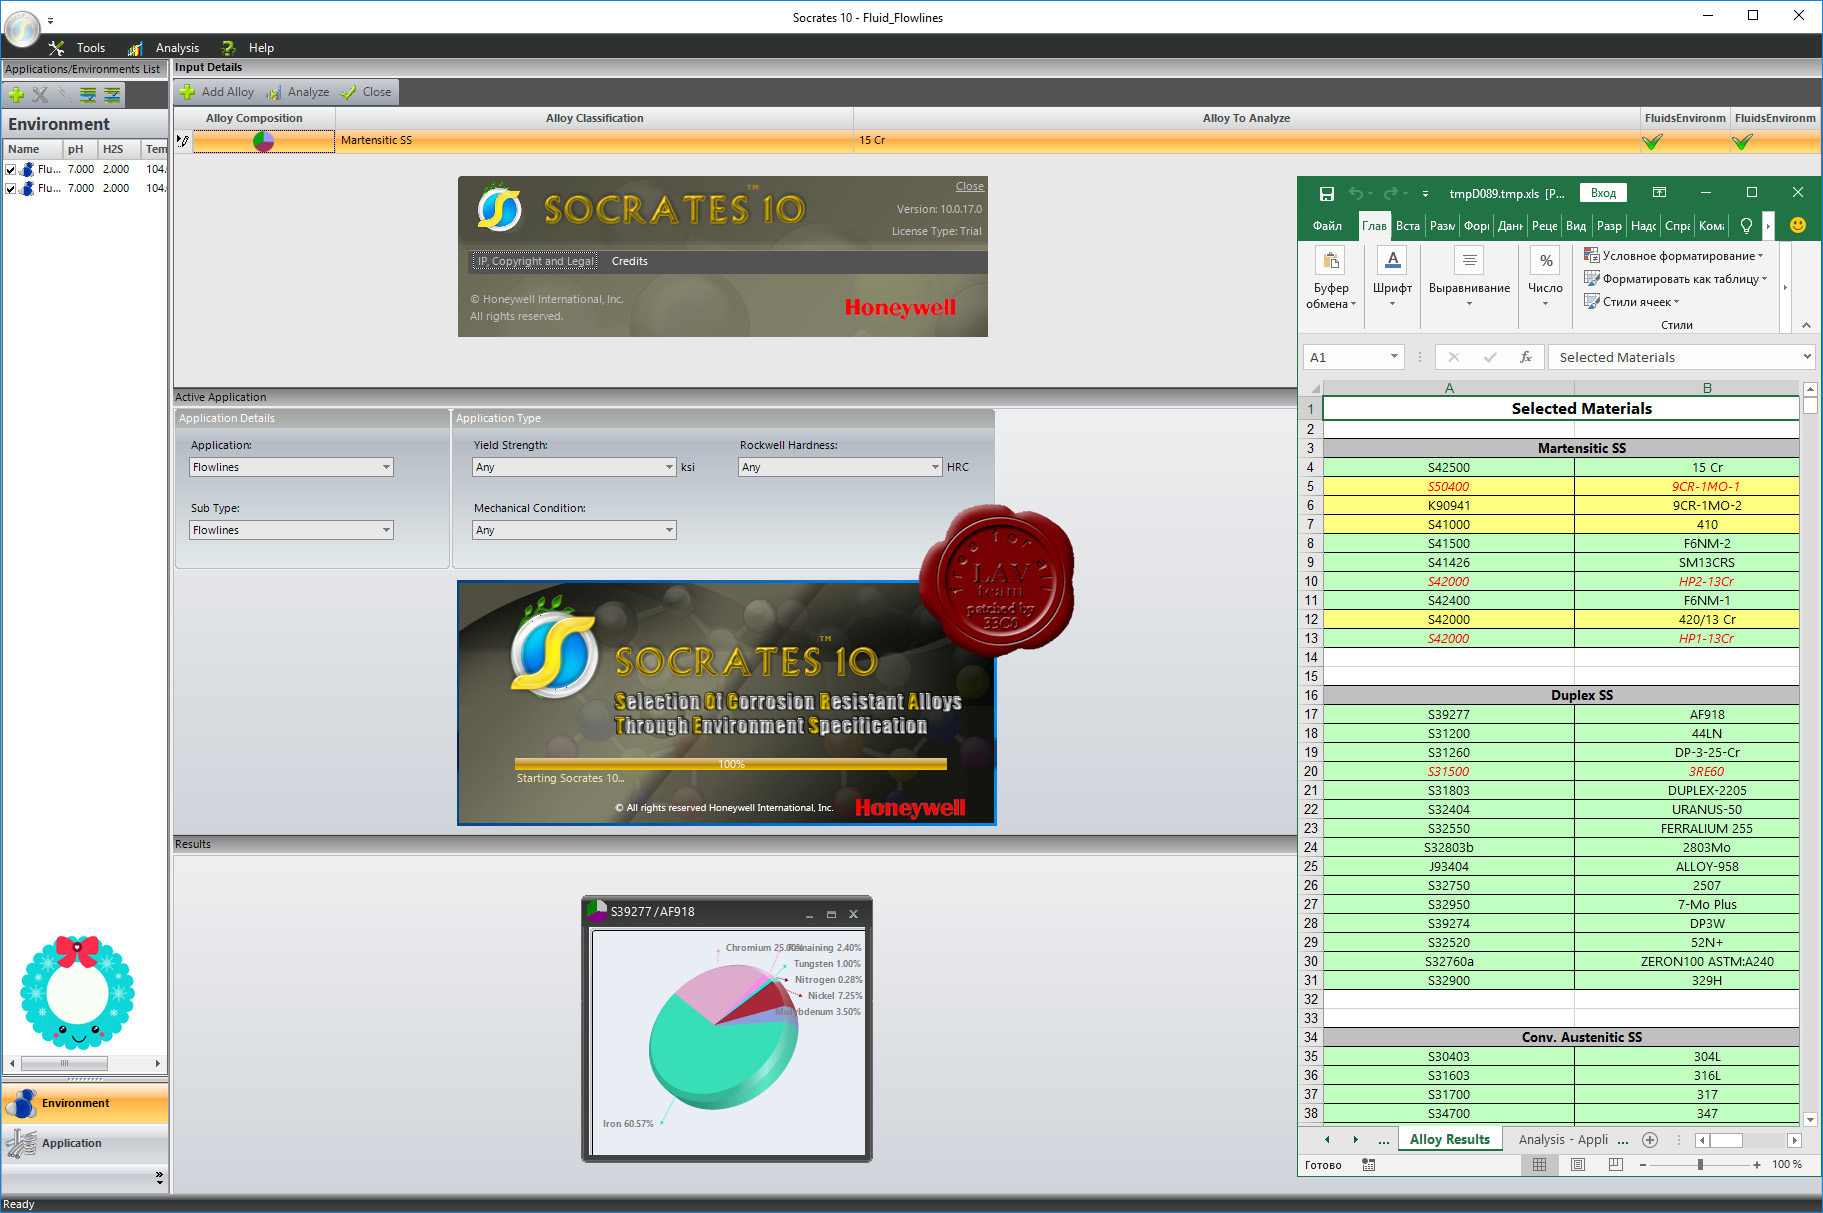The width and height of the screenshot is (1823, 1213).
Task: Open Стили ячеек dropdown in Excel
Action: coord(1633,302)
